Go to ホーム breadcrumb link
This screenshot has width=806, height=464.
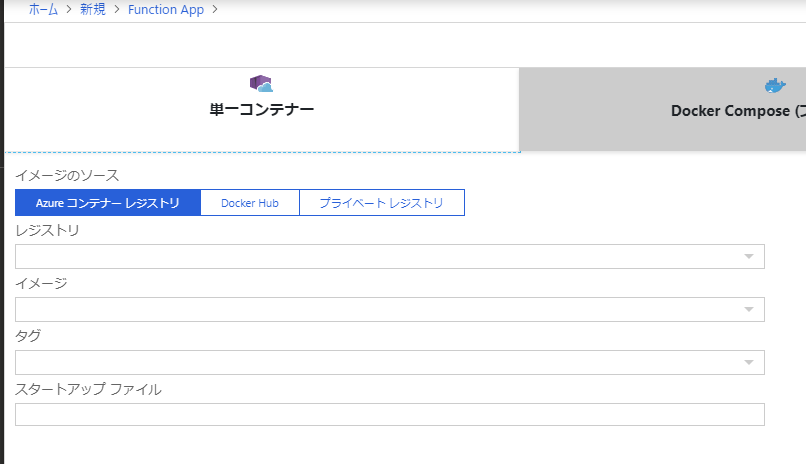tap(43, 9)
